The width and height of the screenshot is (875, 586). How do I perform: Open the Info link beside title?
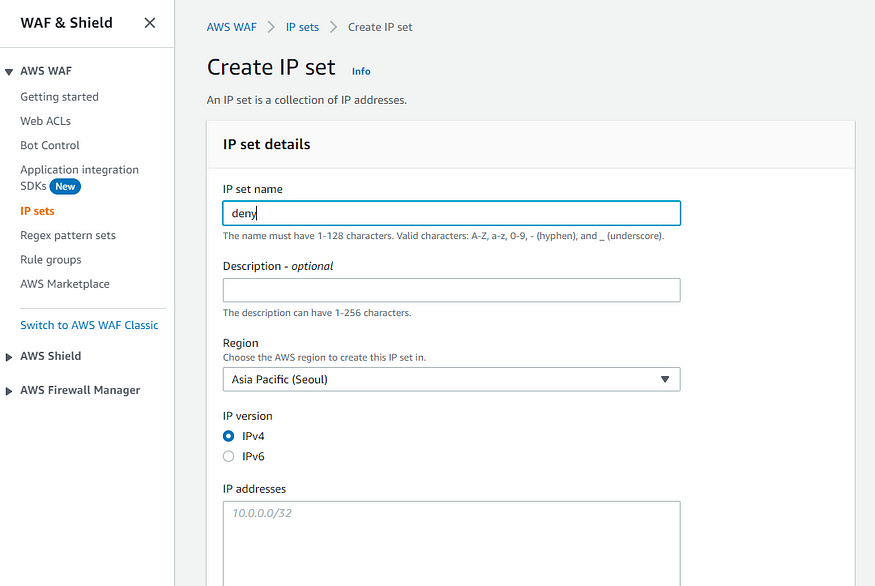pos(361,71)
